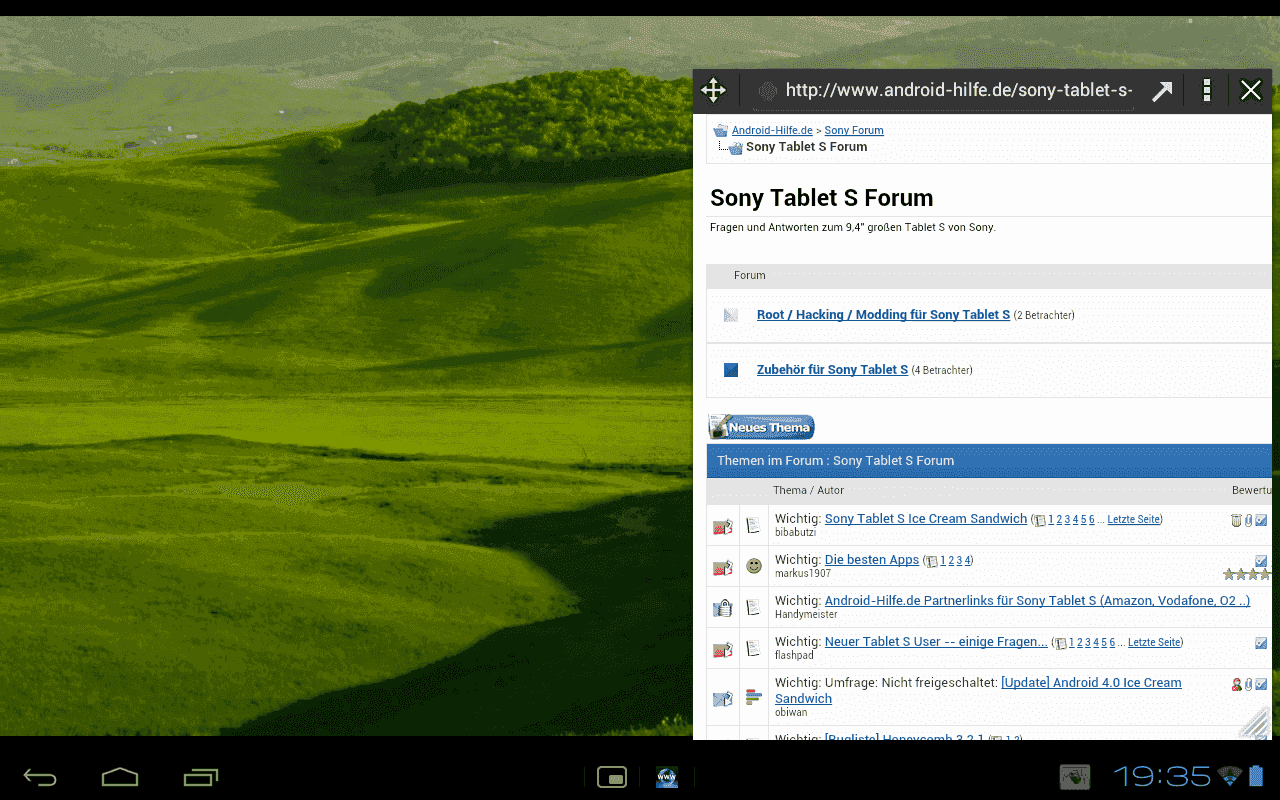This screenshot has width=1280, height=800.
Task: Click the Thema / Autor column header
Action: [808, 490]
